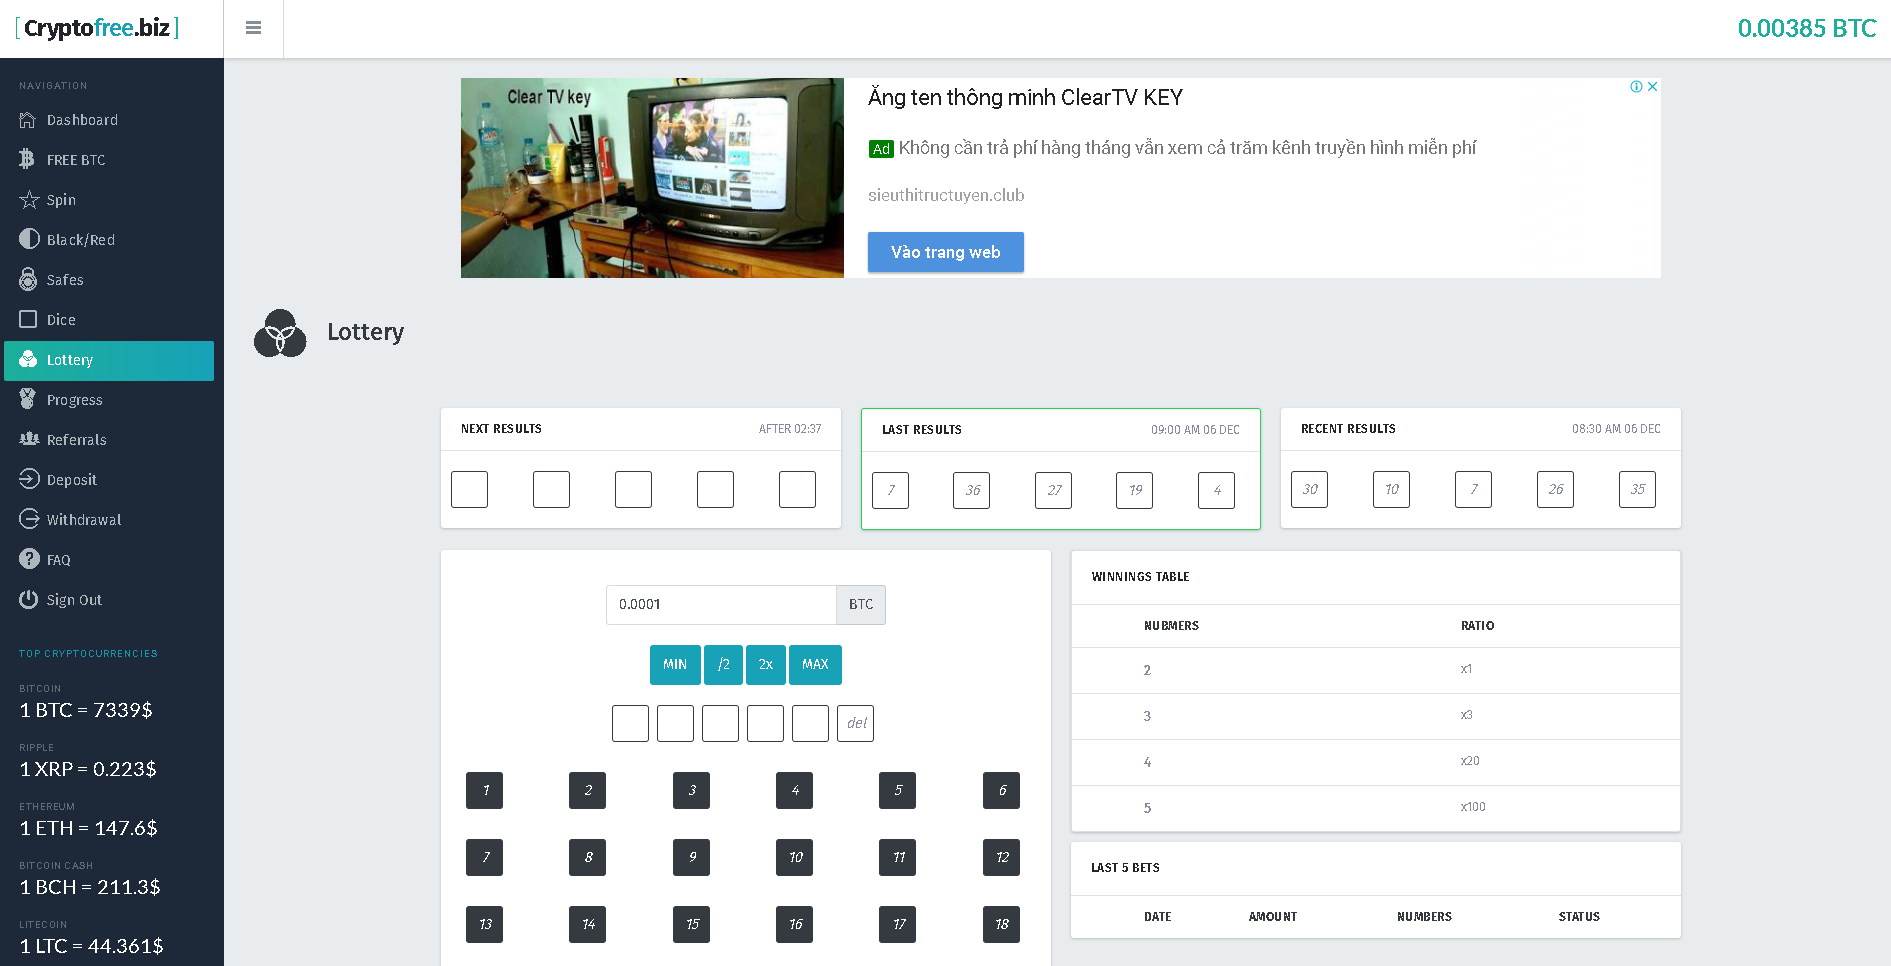Halve the bet with /2 button
The width and height of the screenshot is (1891, 966).
pos(723,665)
